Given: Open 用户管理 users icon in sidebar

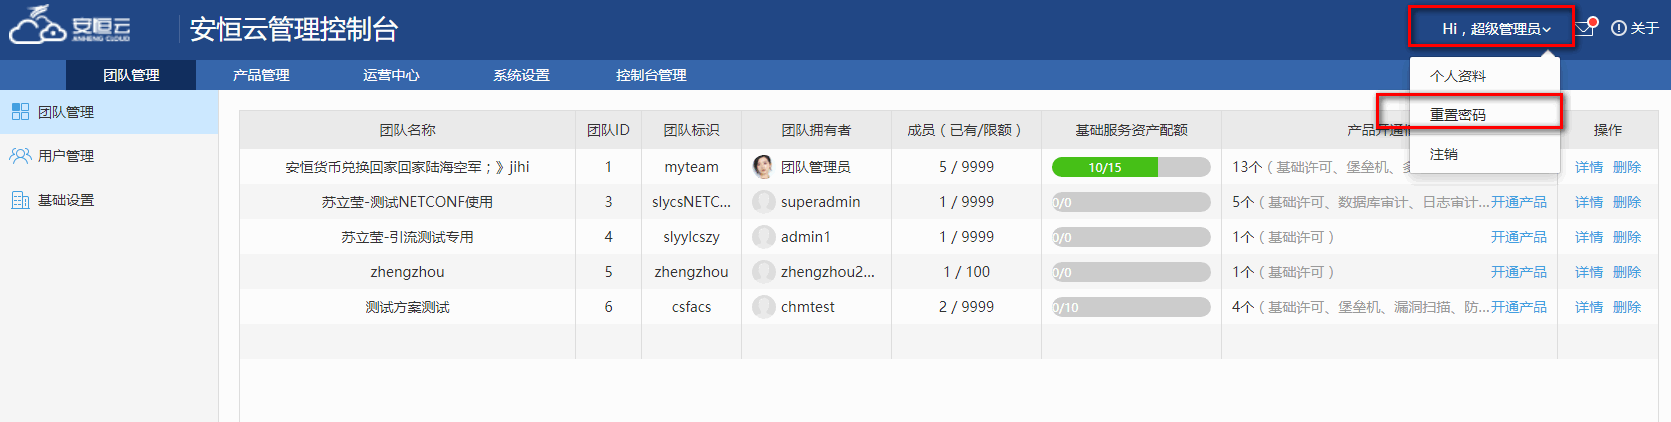Looking at the screenshot, I should coord(20,156).
